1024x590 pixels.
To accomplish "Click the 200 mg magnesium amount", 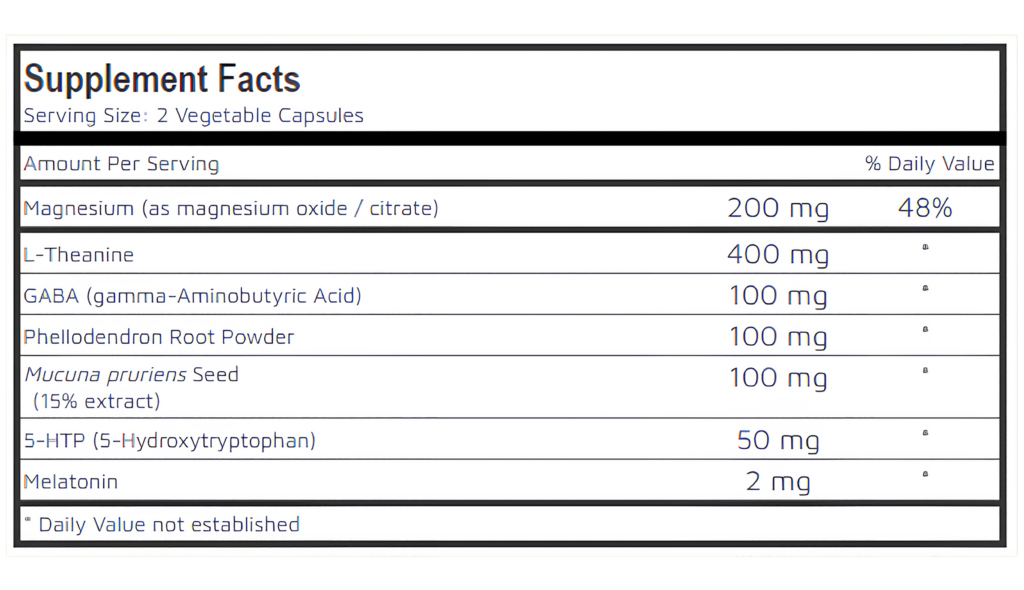I will [x=778, y=209].
